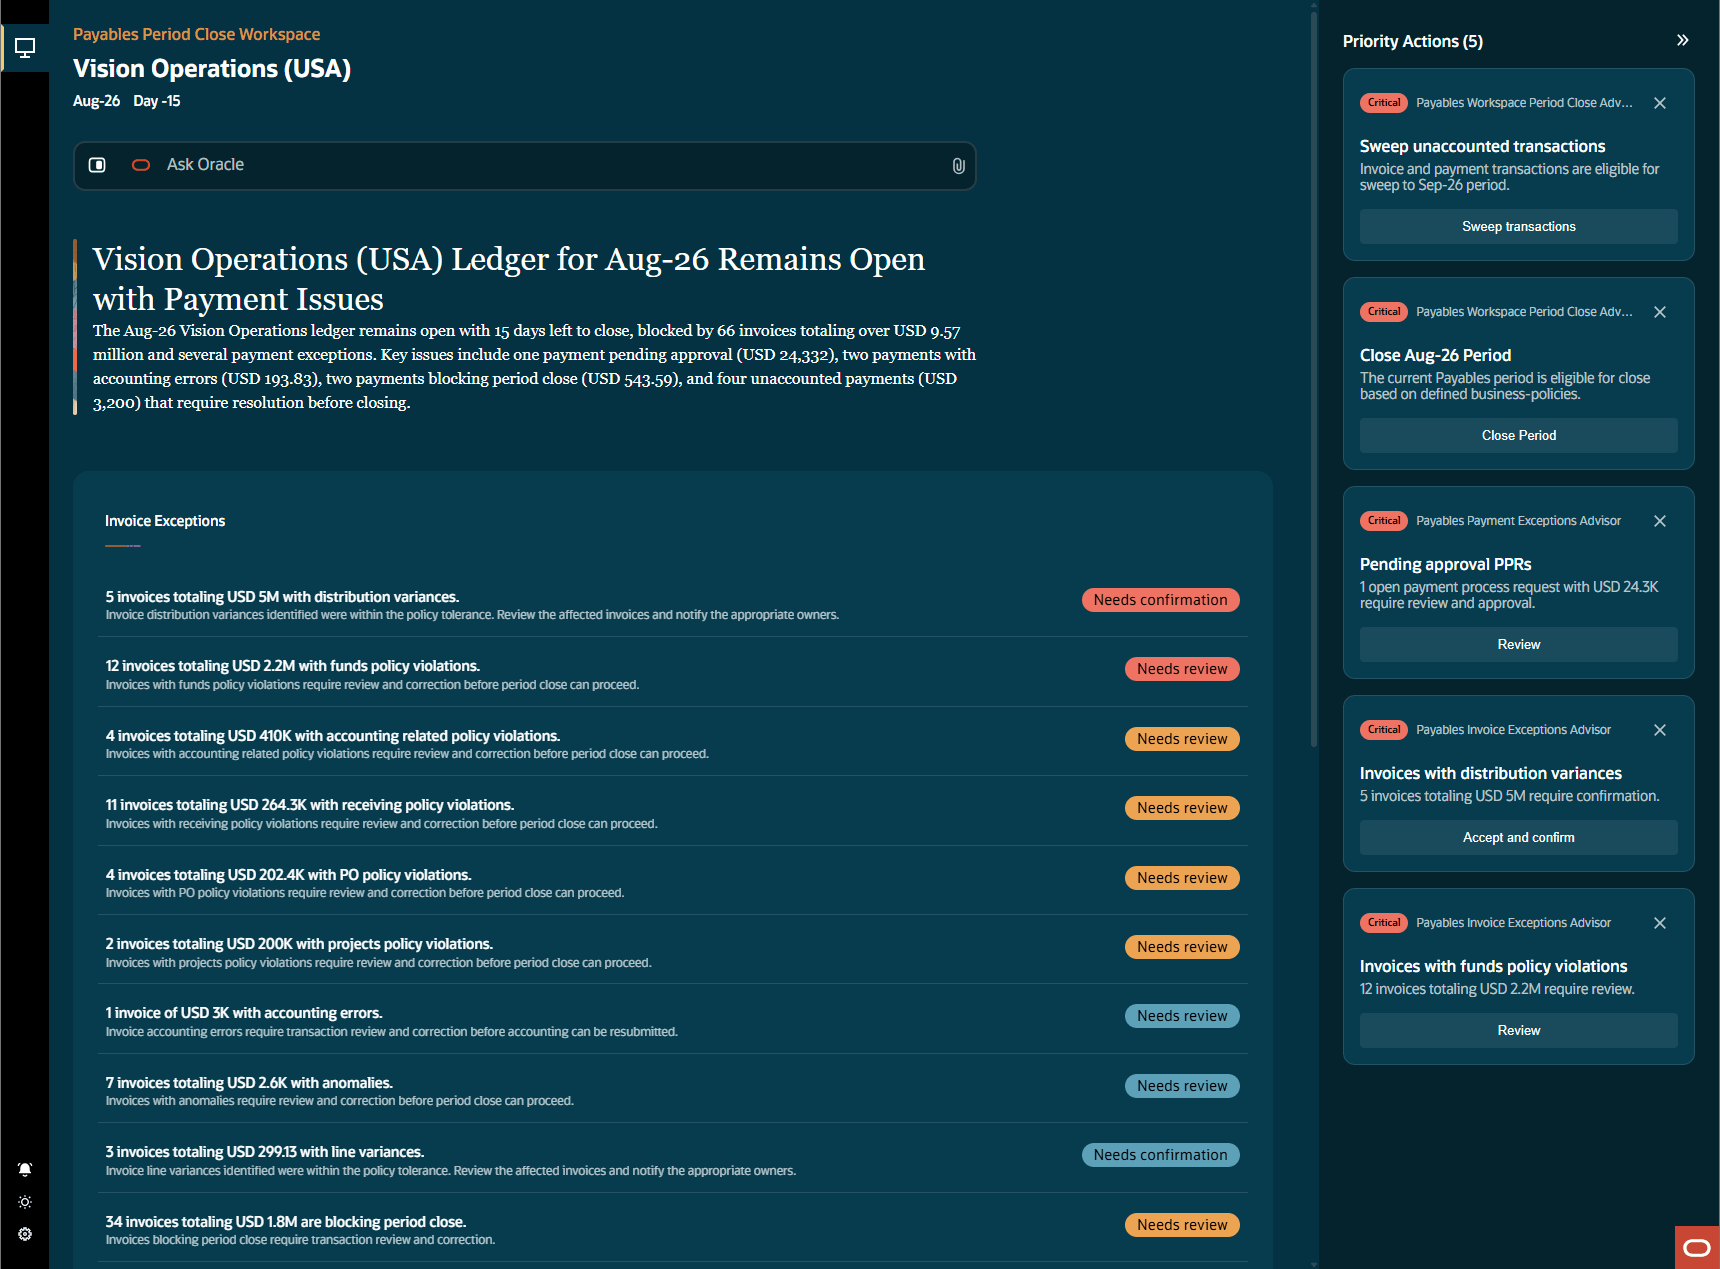
Task: Click the Accept and confirm button
Action: tap(1519, 838)
